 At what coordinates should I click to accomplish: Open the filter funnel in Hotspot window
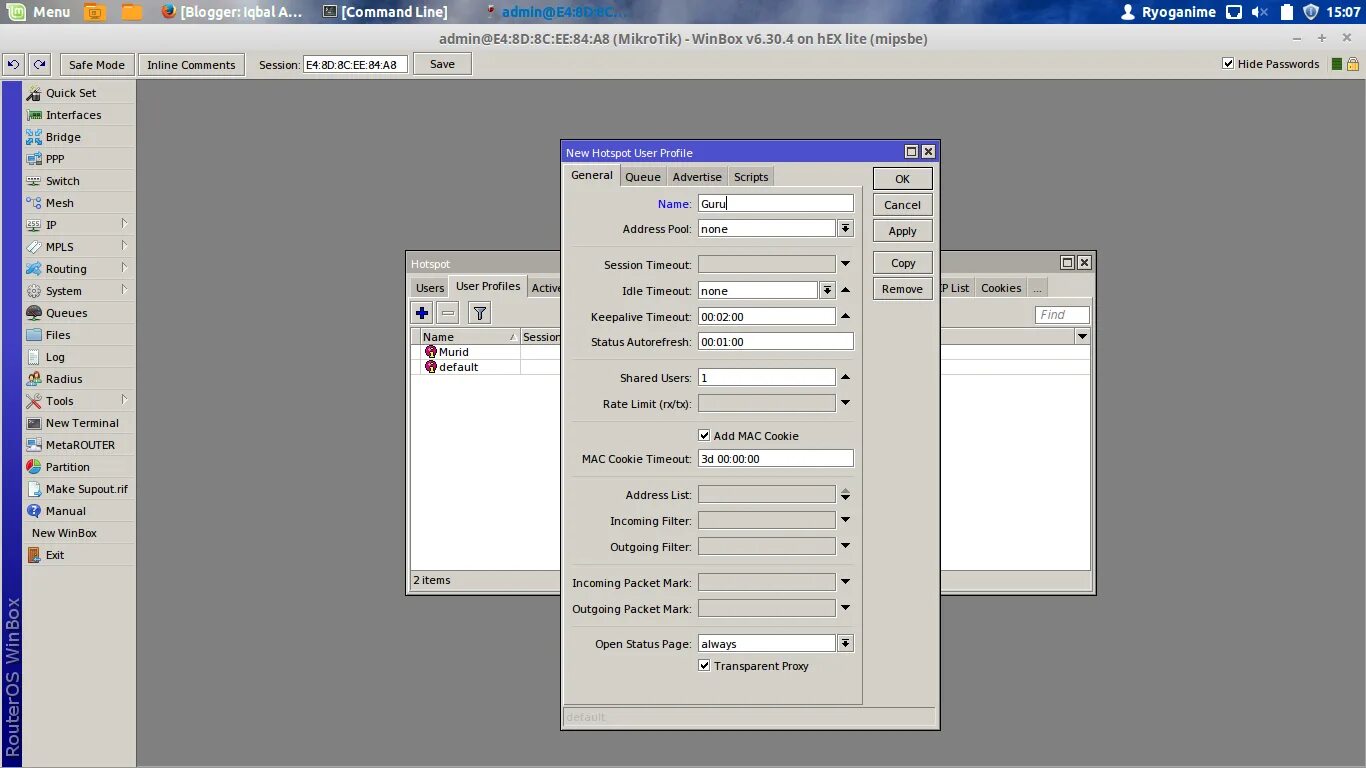point(480,313)
